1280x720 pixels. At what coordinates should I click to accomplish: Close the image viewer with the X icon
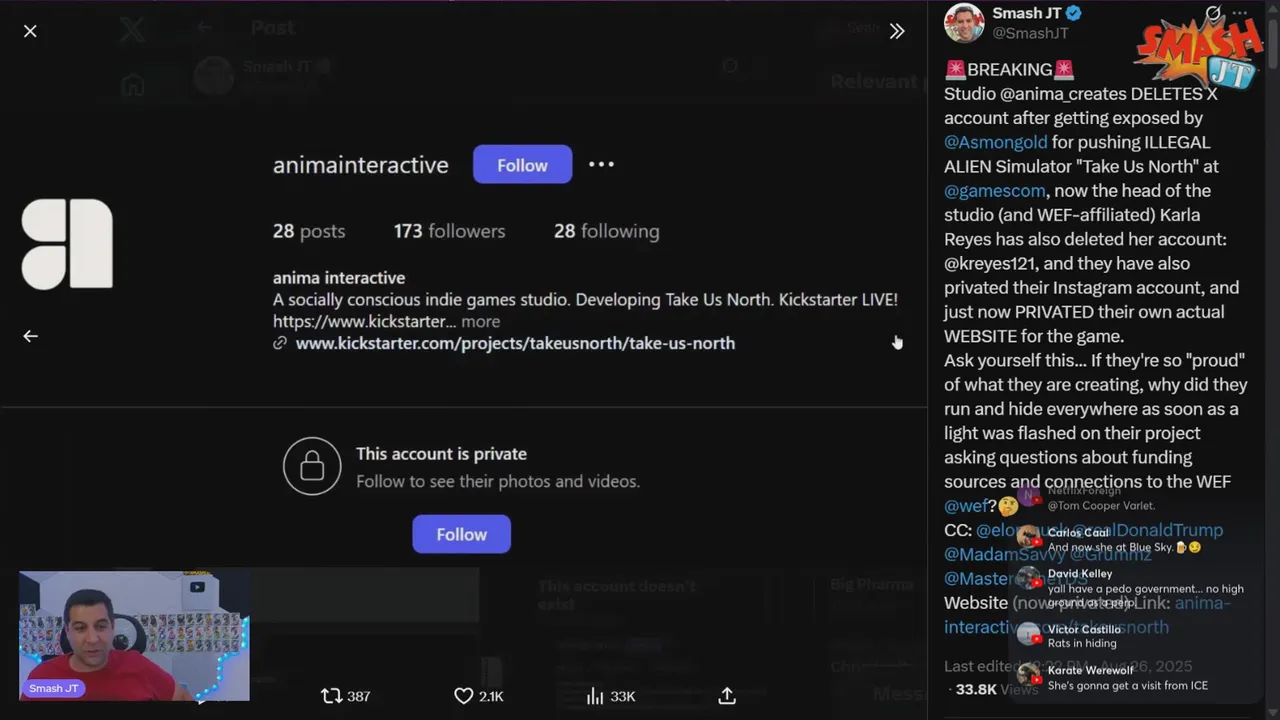pos(30,31)
